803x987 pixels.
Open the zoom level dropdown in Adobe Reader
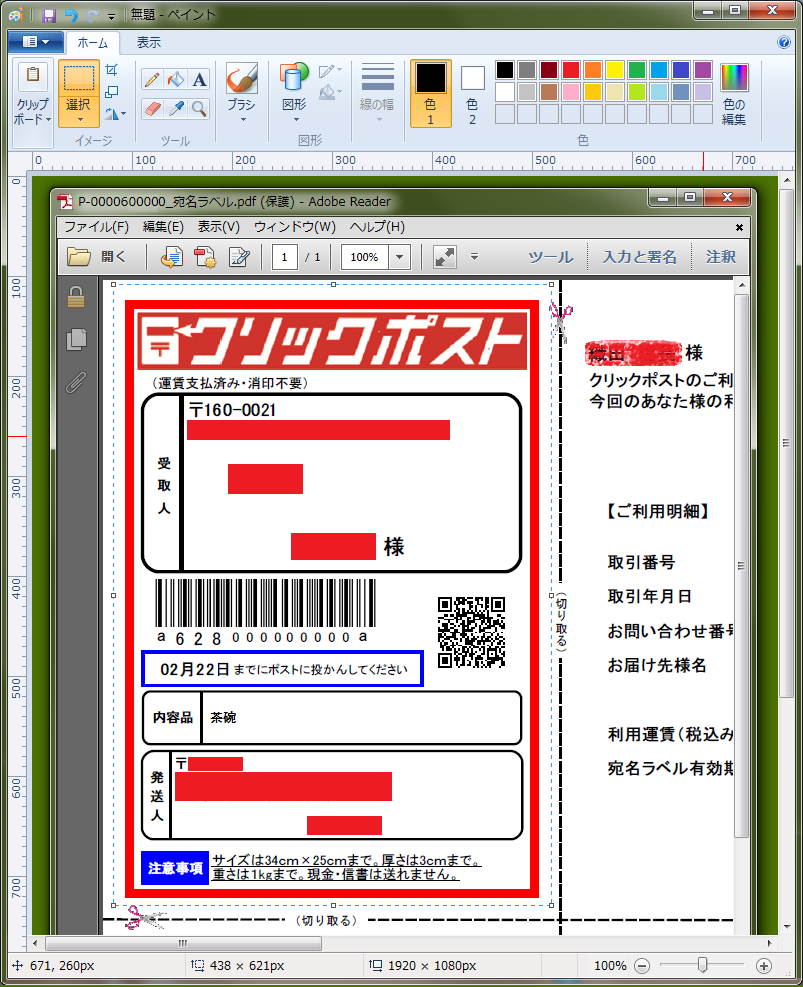tap(399, 257)
